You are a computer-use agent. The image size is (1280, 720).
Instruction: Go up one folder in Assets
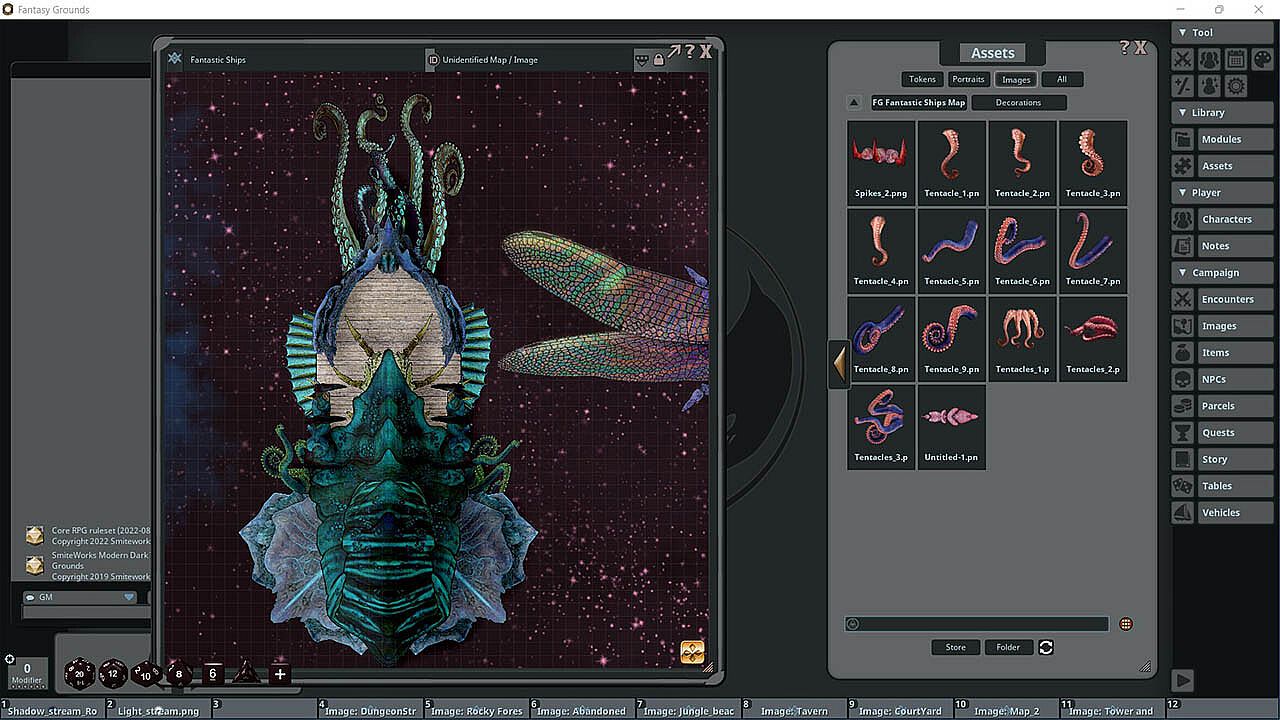tap(854, 102)
